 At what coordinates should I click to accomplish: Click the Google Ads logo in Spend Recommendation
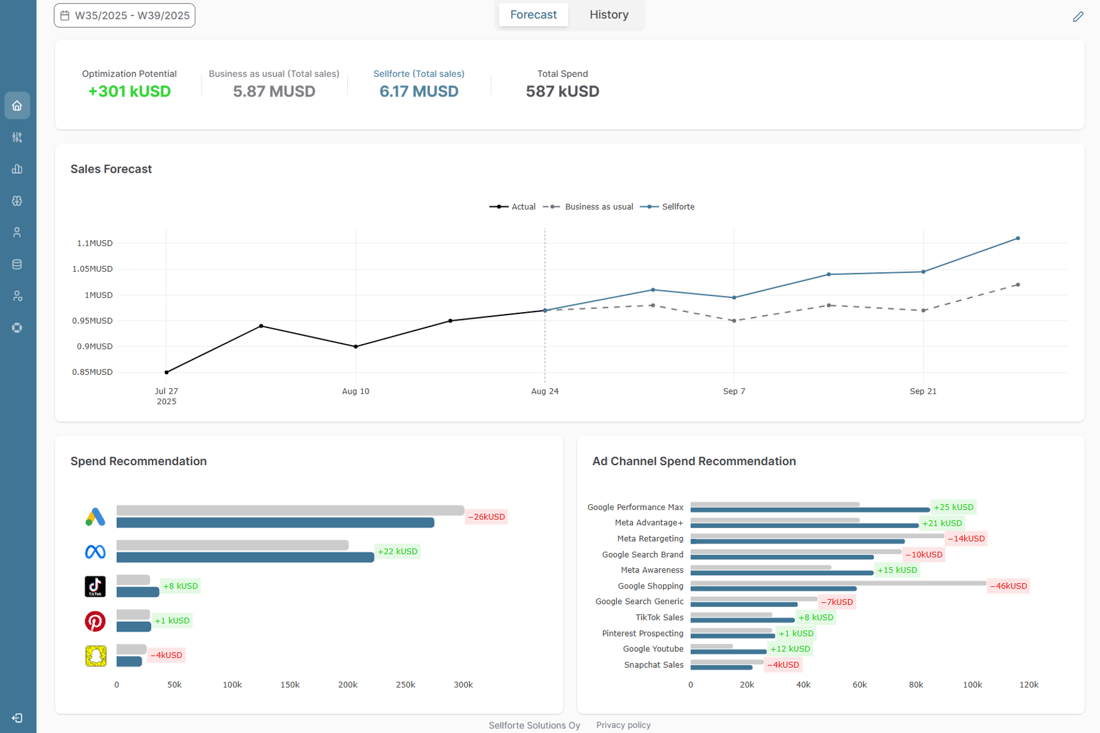pyautogui.click(x=95, y=517)
